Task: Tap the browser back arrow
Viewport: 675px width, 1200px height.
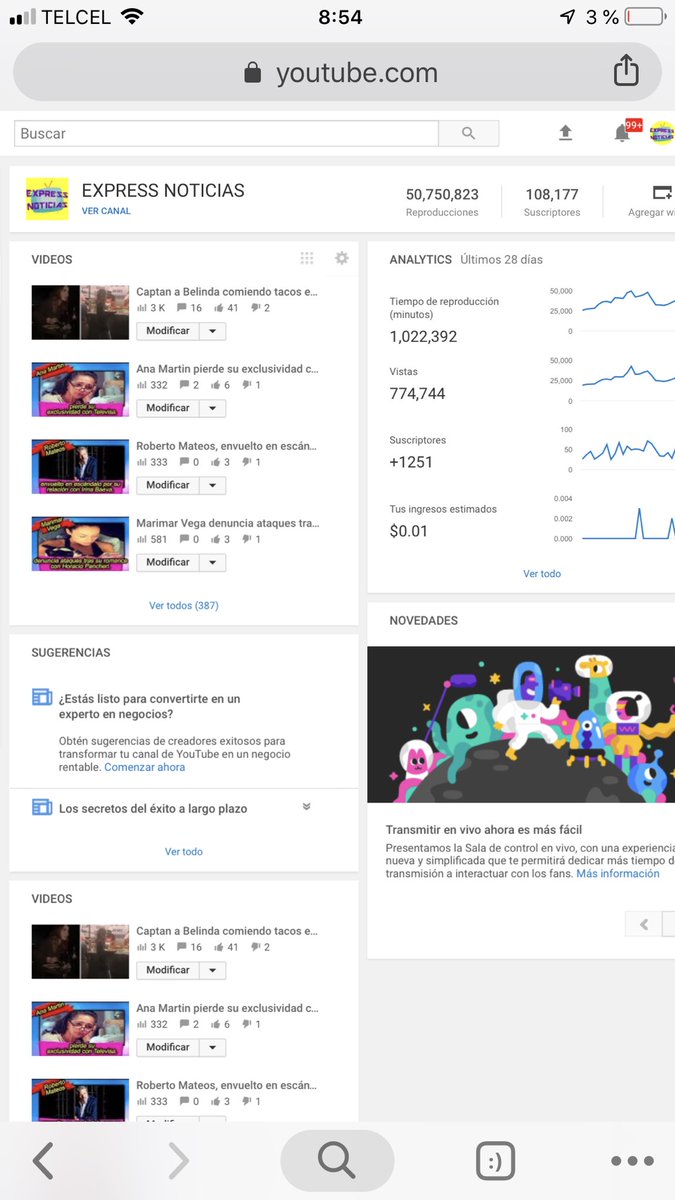Action: 43,1161
